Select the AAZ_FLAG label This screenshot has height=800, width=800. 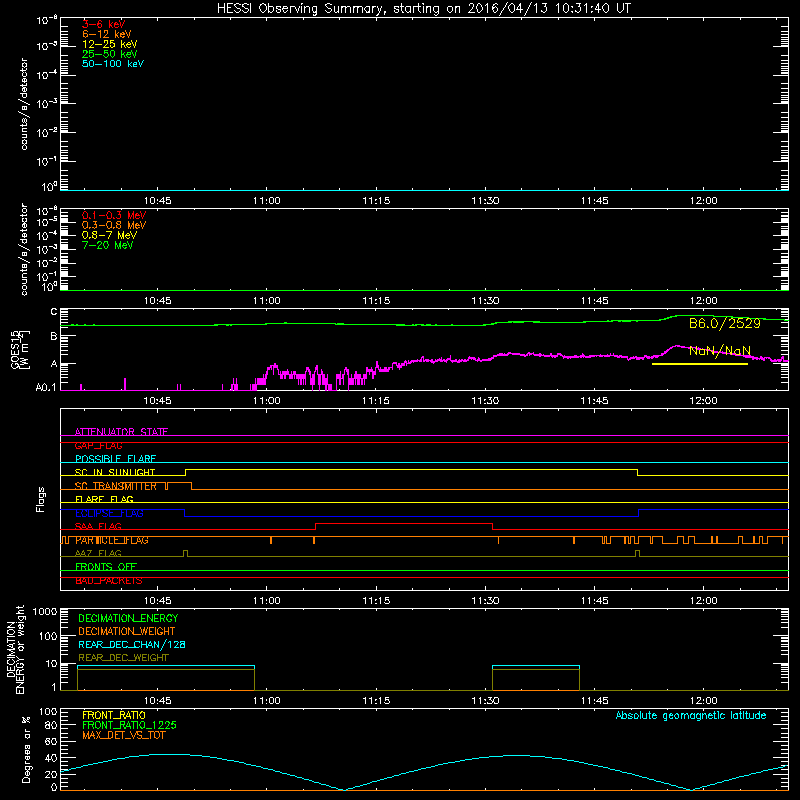98,554
